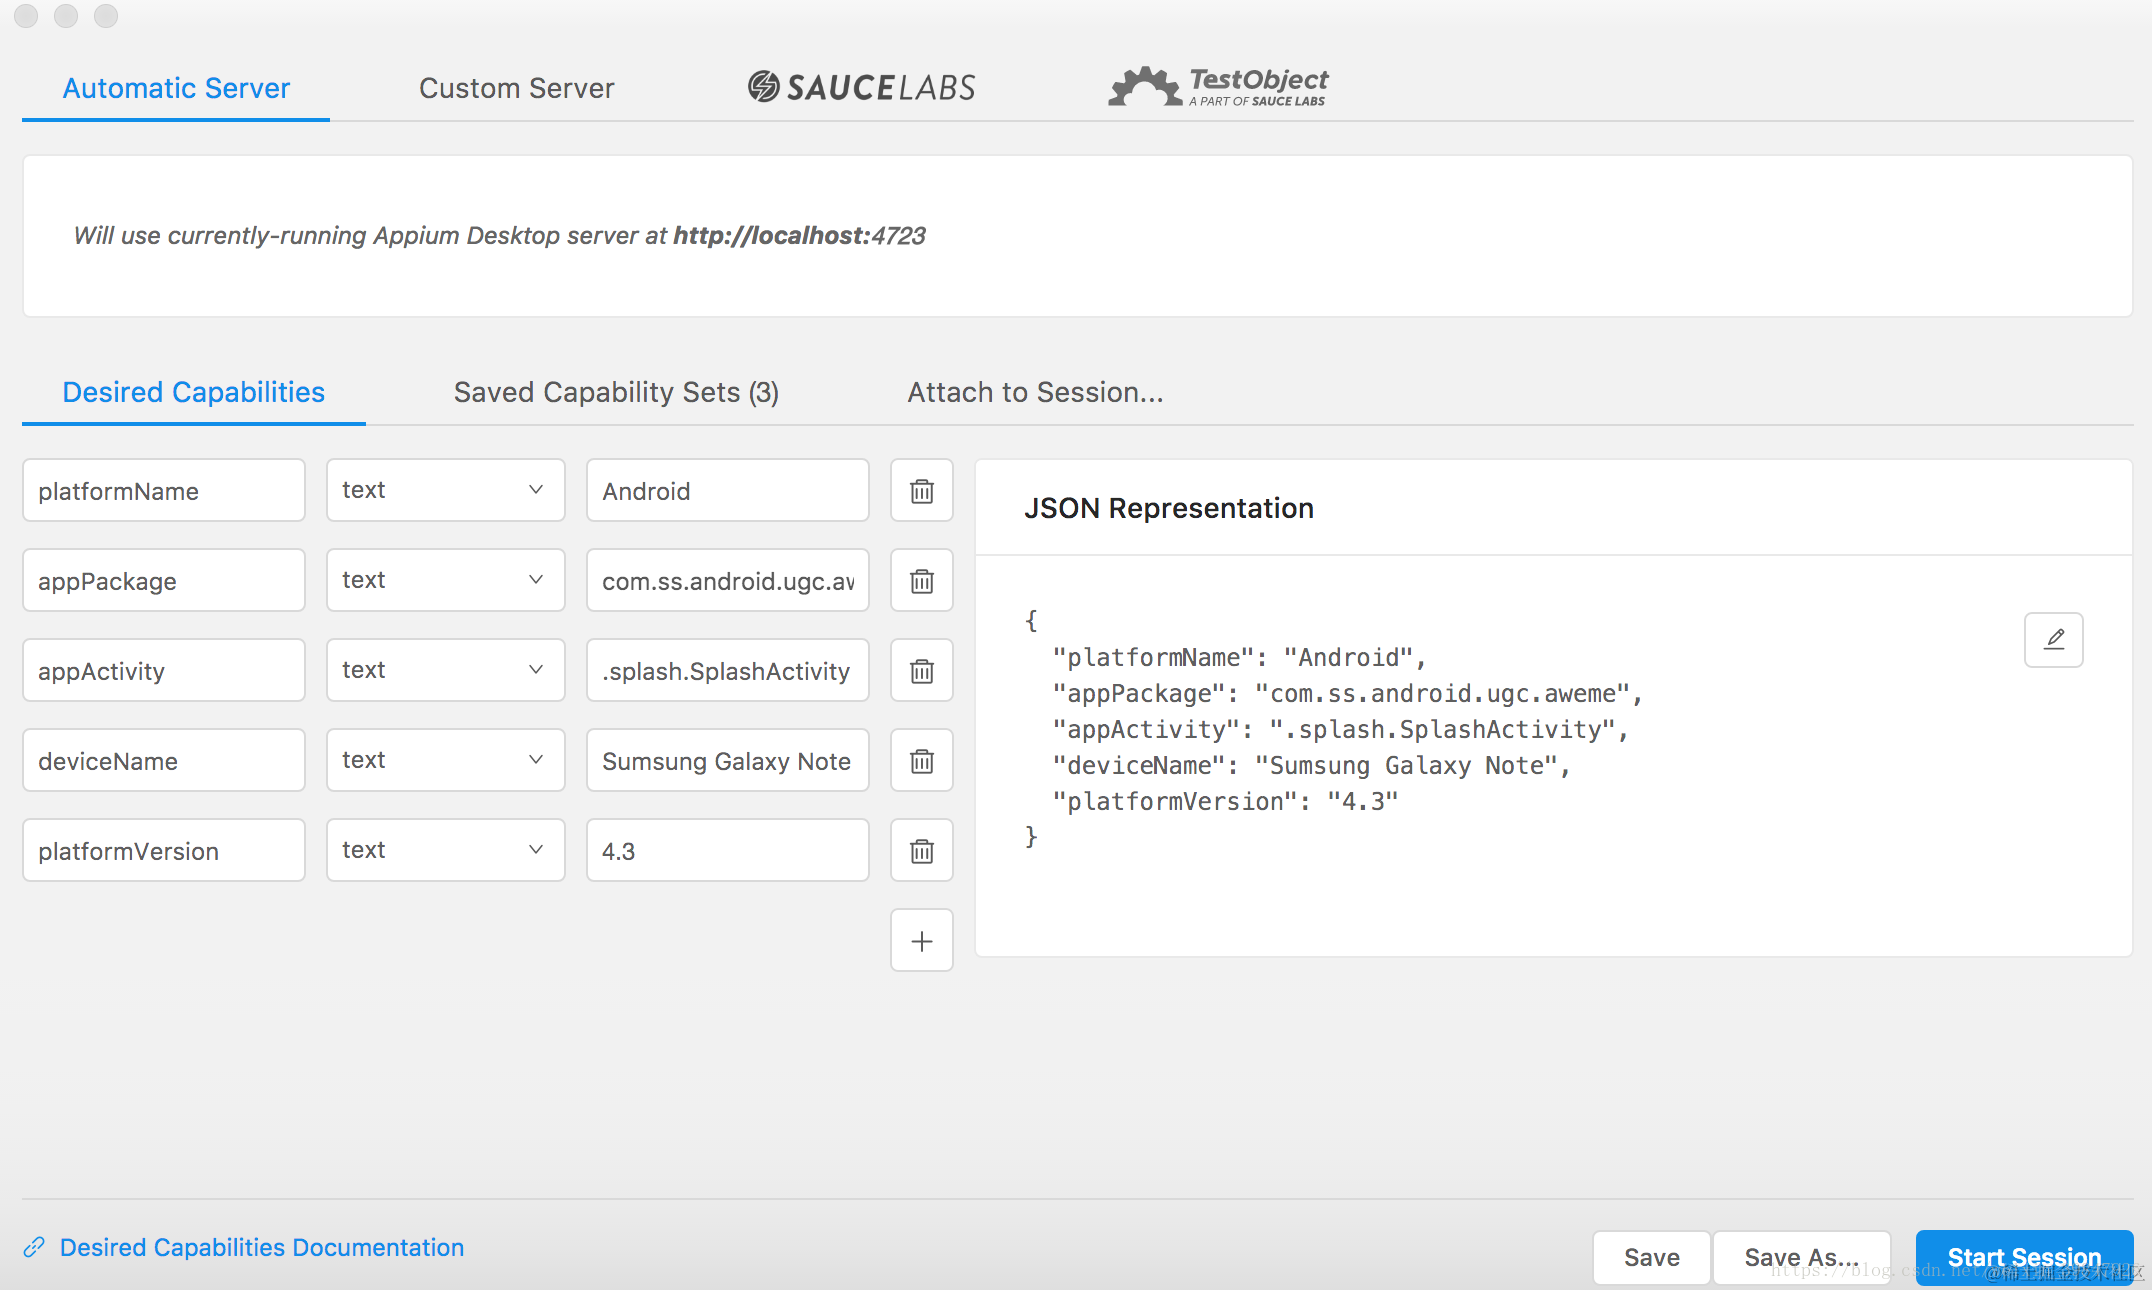Open type dropdown for platformVersion
Viewport: 2152px width, 1290px height.
point(445,850)
